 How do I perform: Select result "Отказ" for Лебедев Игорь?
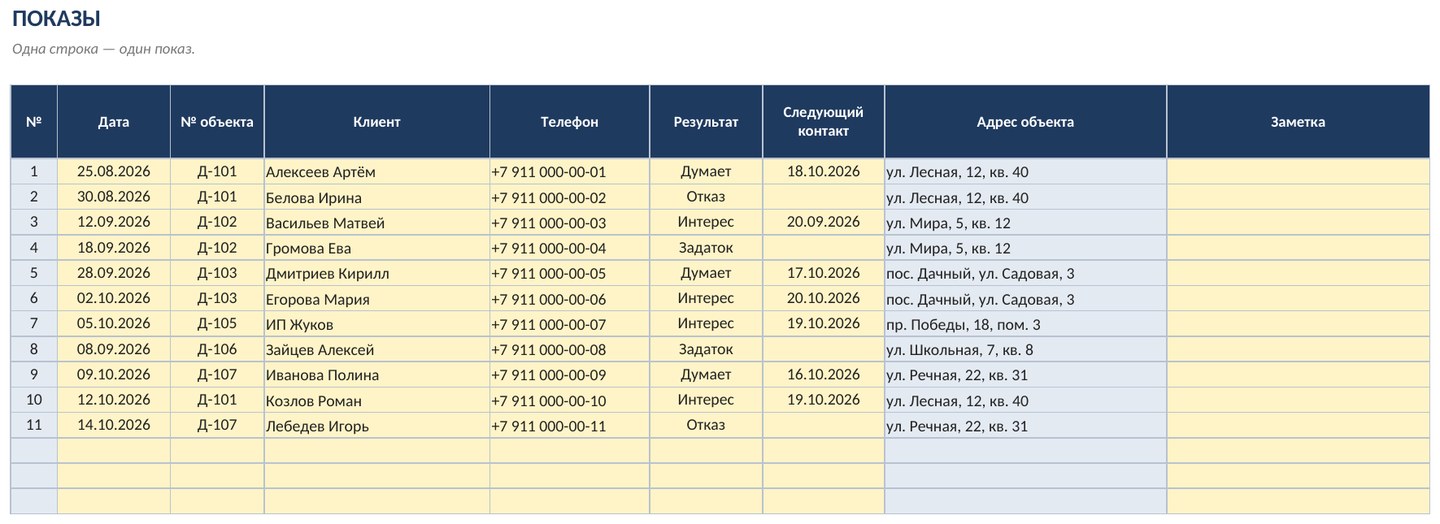(x=706, y=425)
